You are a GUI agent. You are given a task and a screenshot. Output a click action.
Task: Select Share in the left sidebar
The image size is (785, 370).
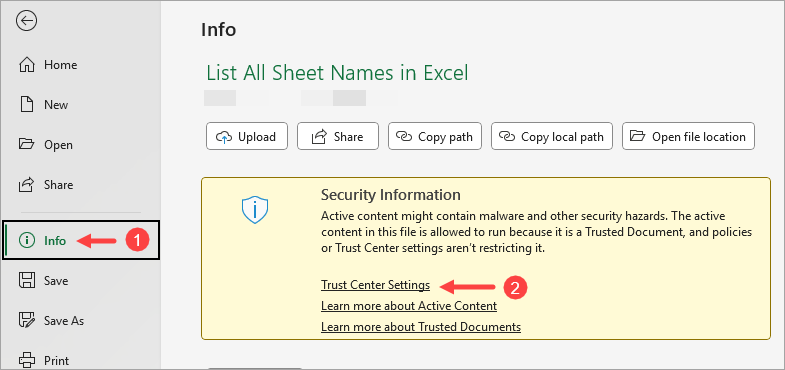pyautogui.click(x=59, y=185)
